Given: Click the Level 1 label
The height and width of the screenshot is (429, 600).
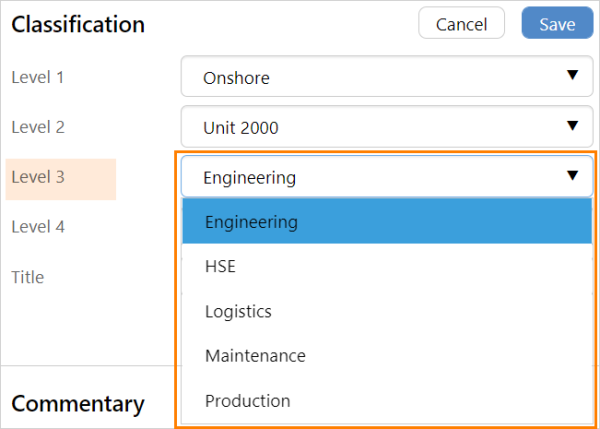Looking at the screenshot, I should click(x=38, y=76).
